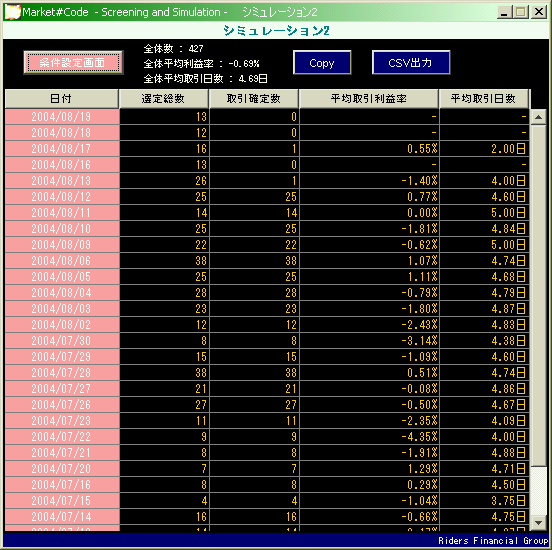This screenshot has width=552, height=550.
Task: Maximize the simulation window
Action: point(521,12)
